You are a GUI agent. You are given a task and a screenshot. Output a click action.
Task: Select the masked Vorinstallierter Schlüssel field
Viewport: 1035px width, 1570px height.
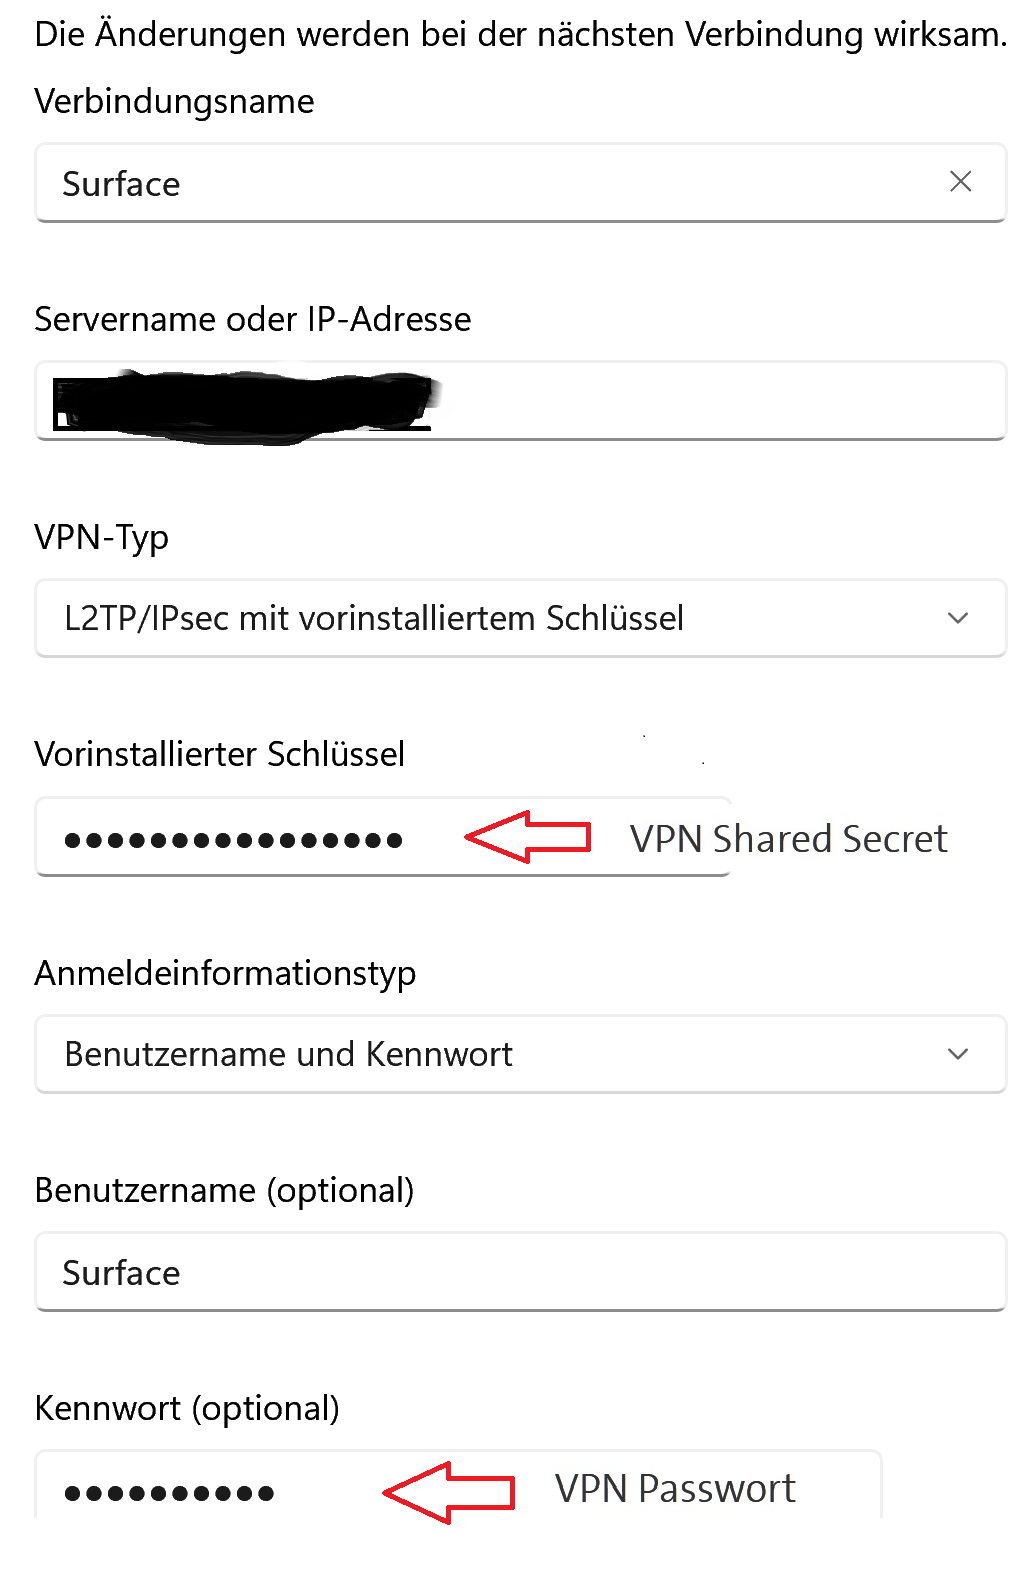(x=233, y=839)
